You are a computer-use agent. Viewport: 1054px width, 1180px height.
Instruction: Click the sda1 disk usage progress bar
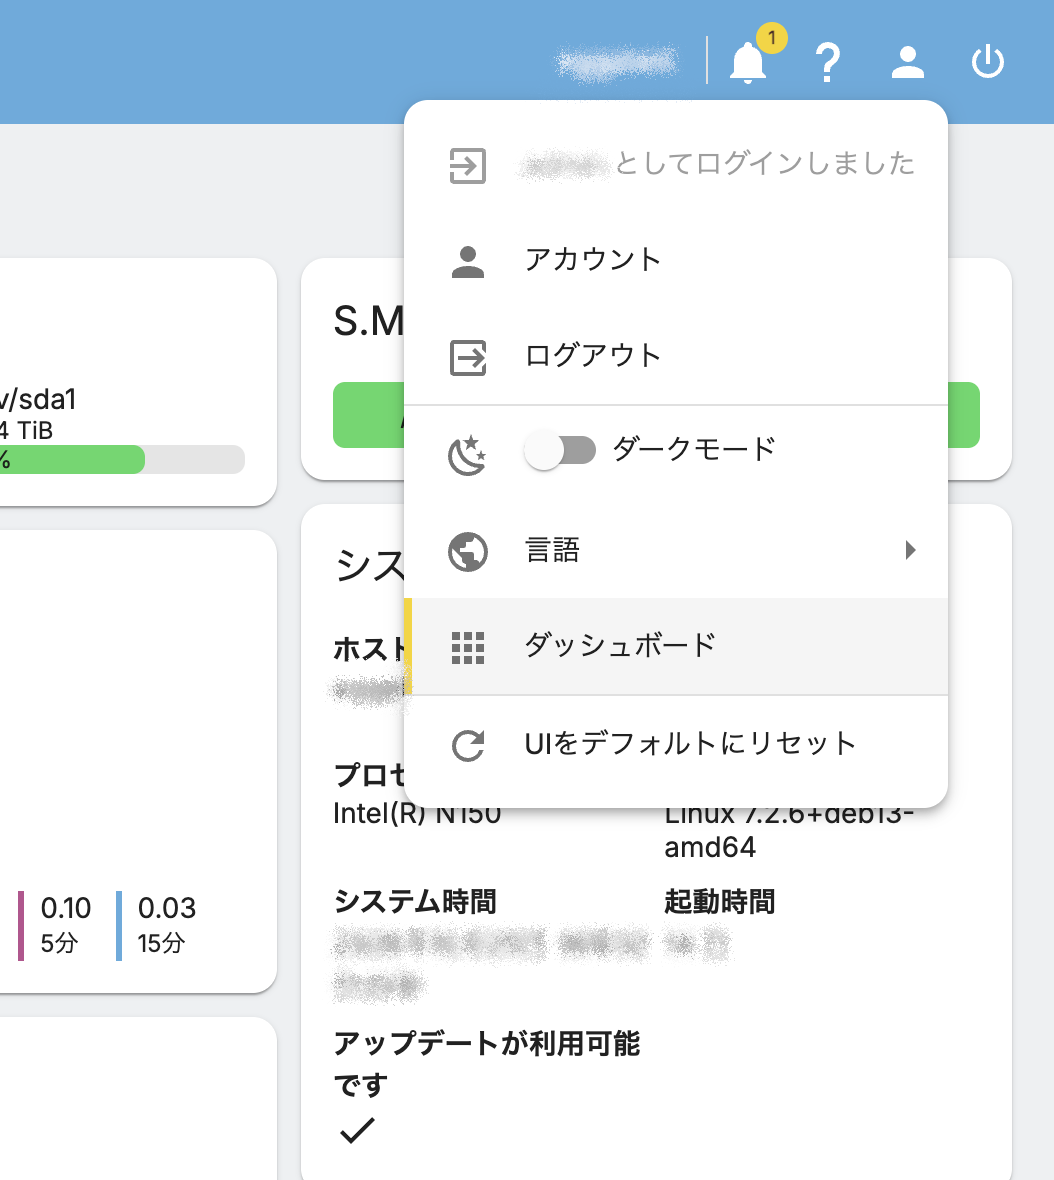122,459
